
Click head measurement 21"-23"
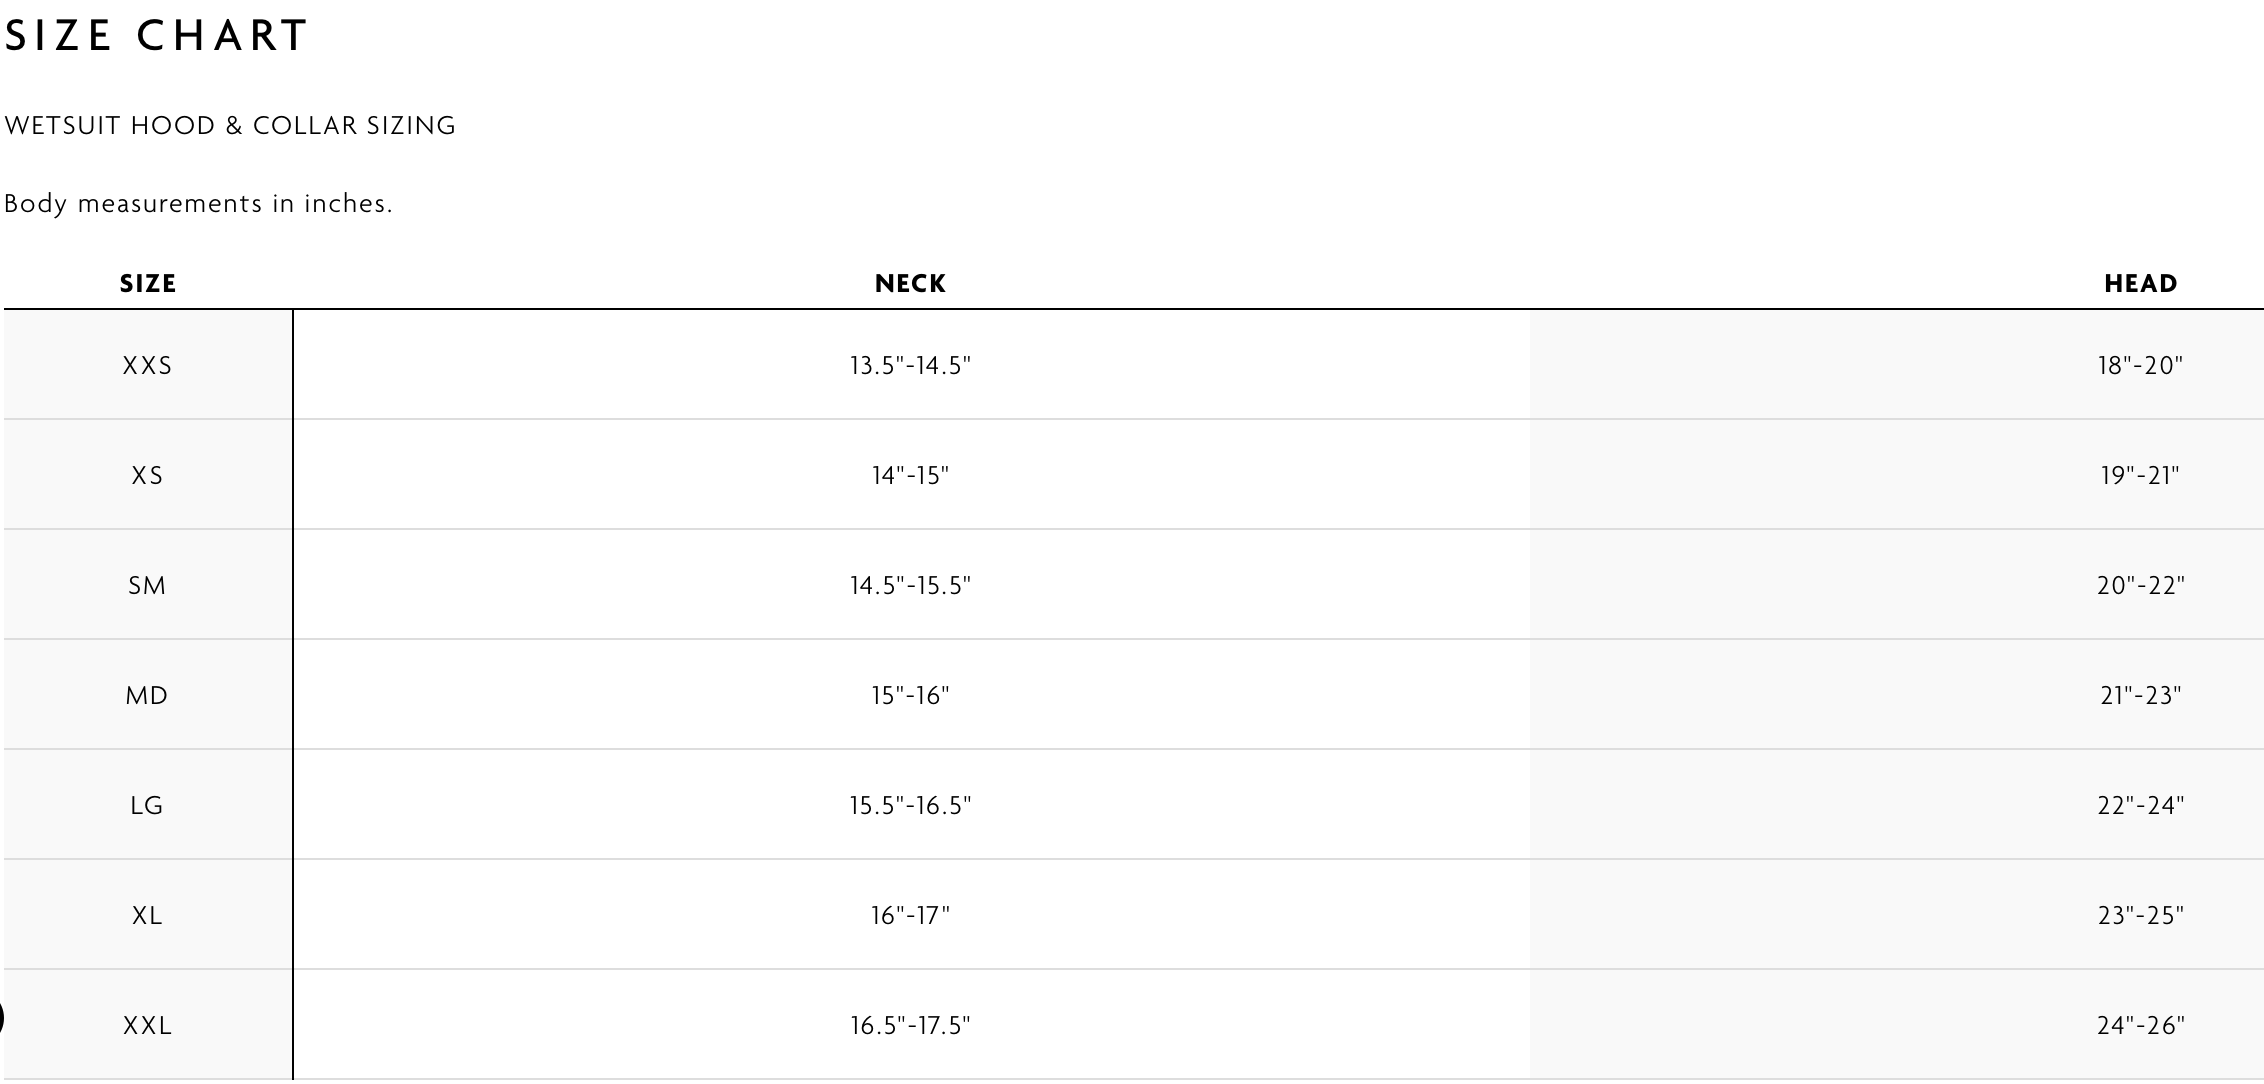tap(2140, 696)
